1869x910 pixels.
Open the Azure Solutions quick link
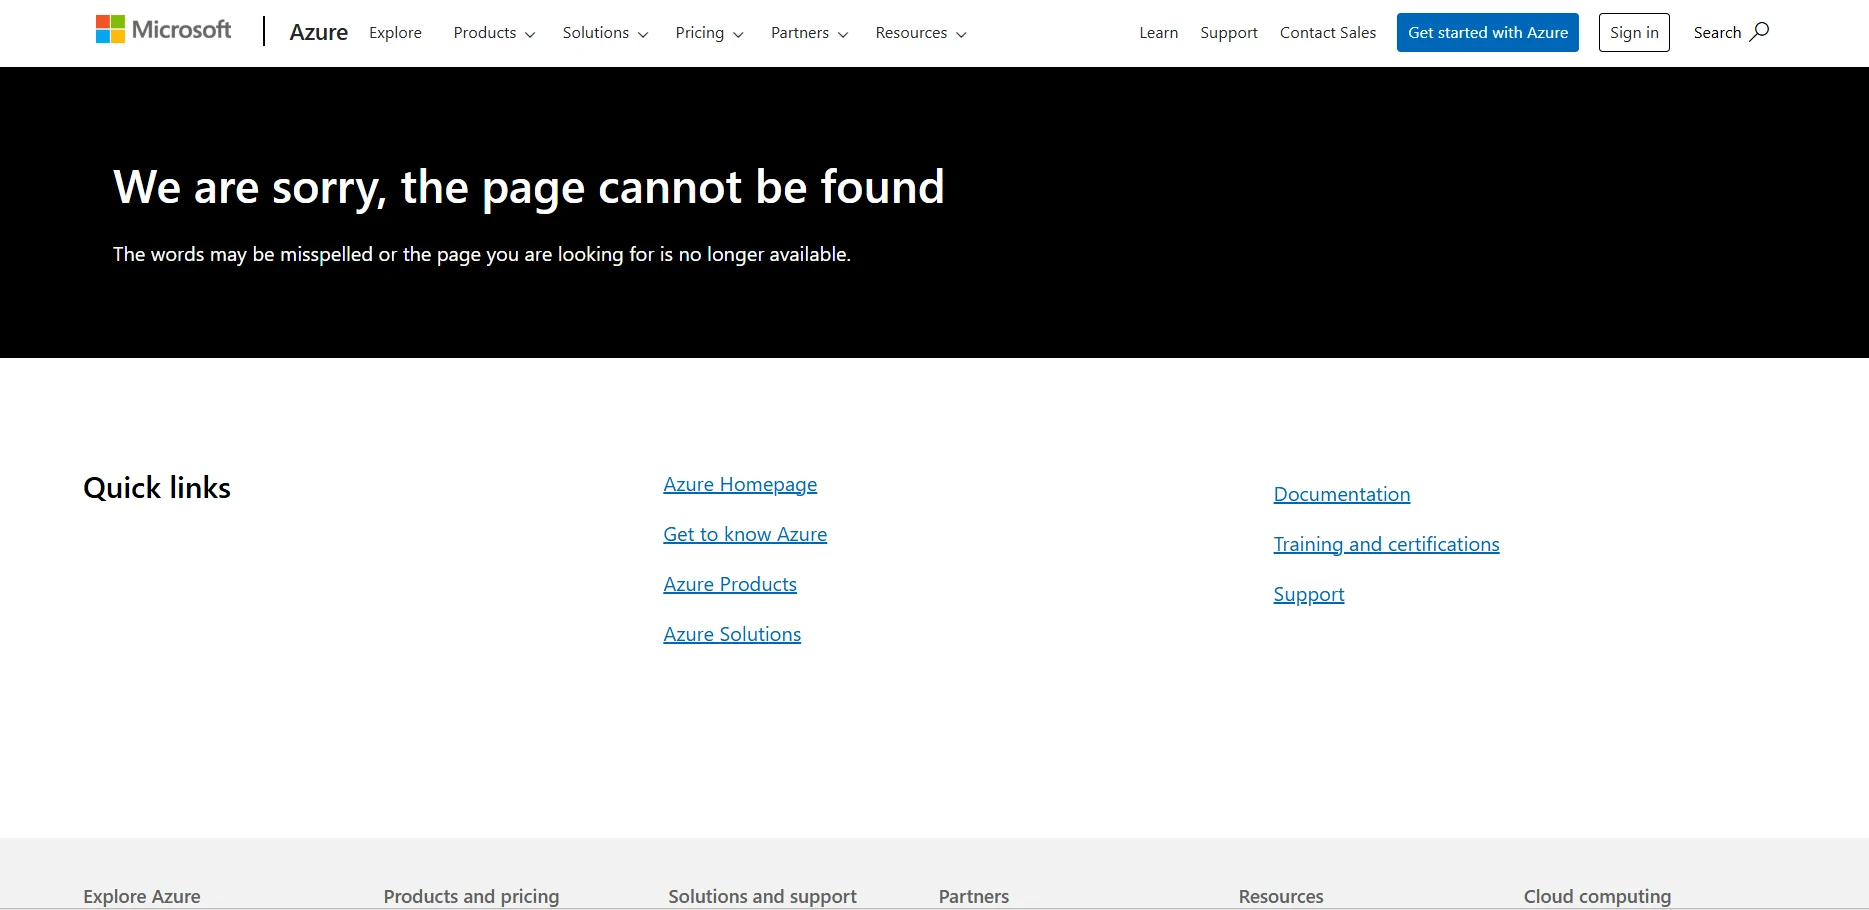click(732, 634)
